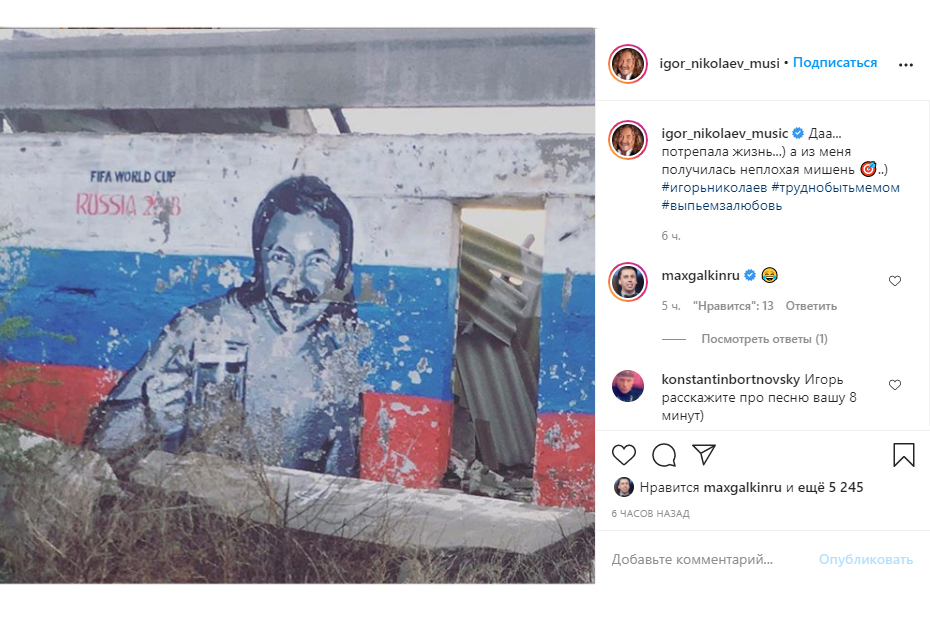
Task: Open the three-dot more options menu
Action: 906,65
